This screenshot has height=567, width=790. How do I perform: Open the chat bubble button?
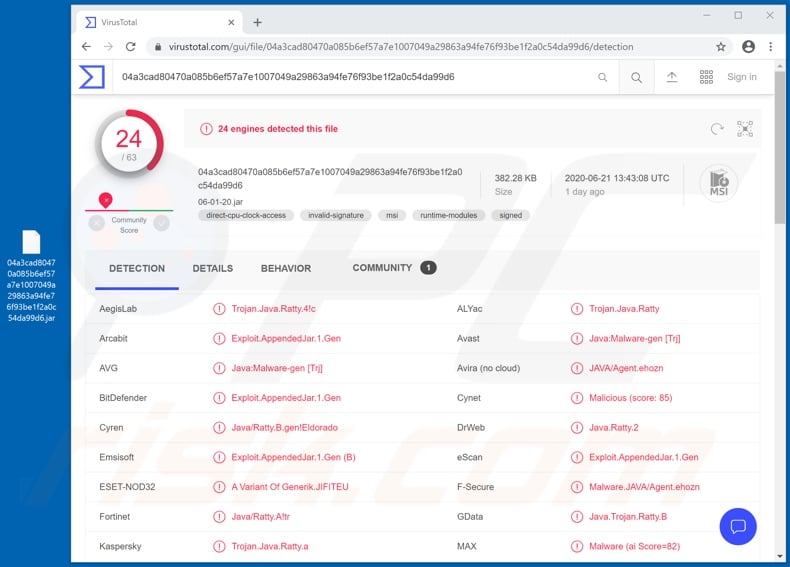pos(738,527)
